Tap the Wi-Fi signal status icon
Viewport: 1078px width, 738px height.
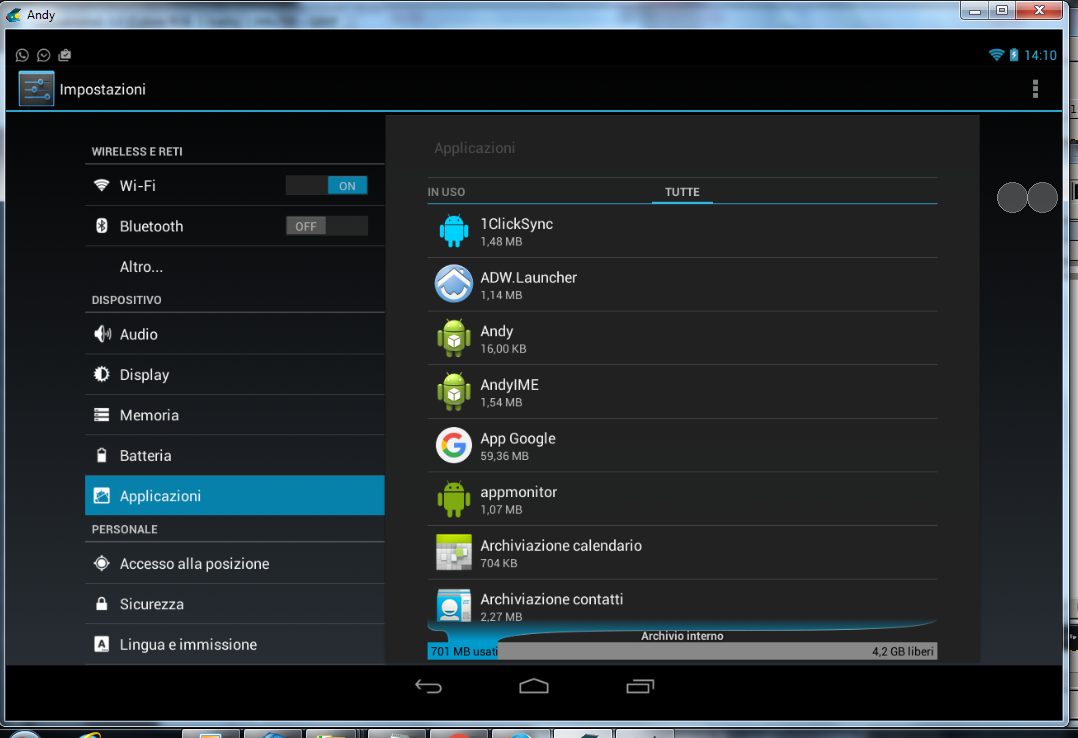click(996, 55)
